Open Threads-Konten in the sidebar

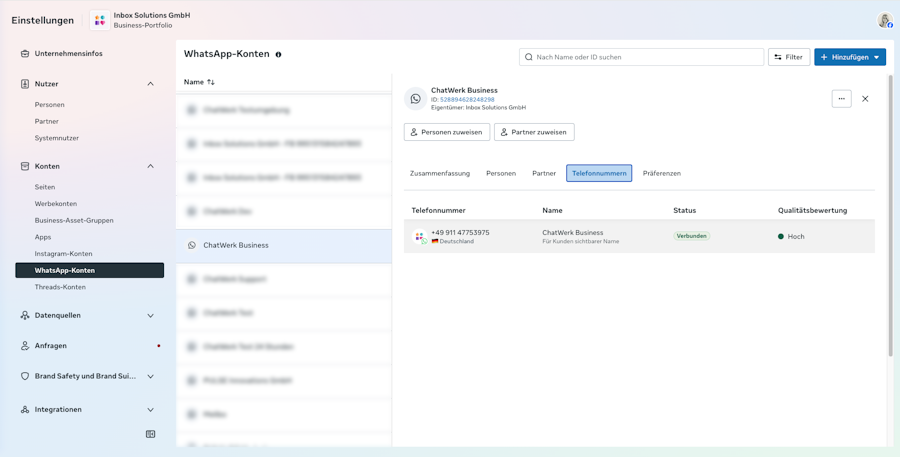[60, 287]
